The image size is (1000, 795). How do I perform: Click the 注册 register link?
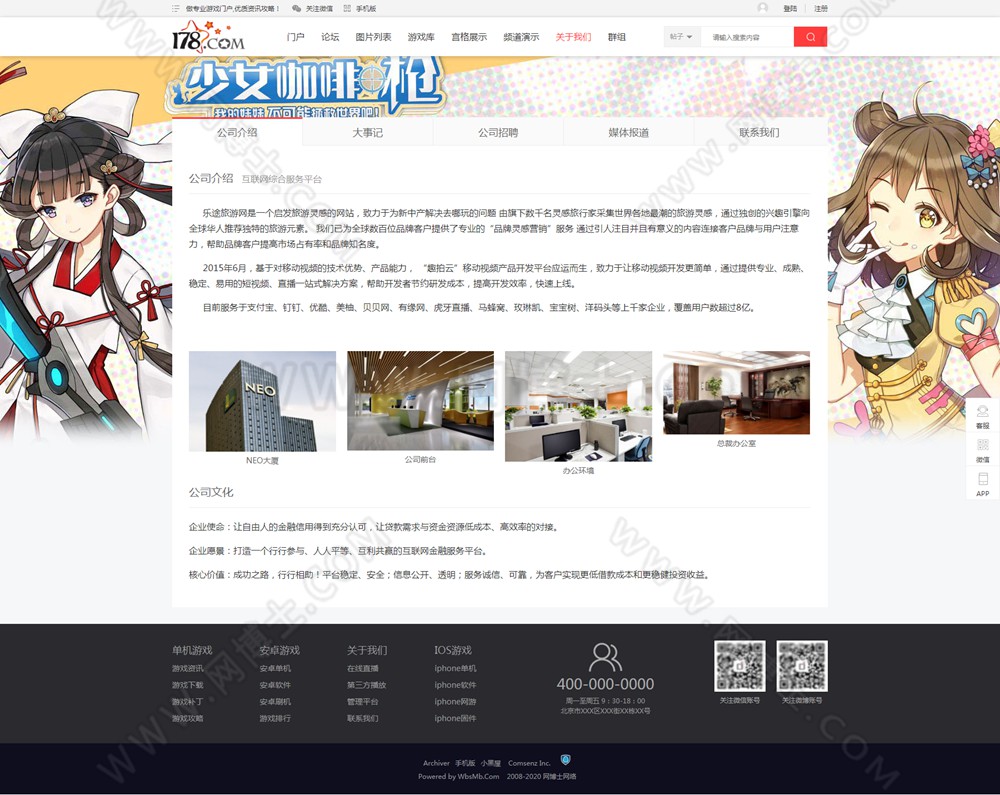coord(821,8)
